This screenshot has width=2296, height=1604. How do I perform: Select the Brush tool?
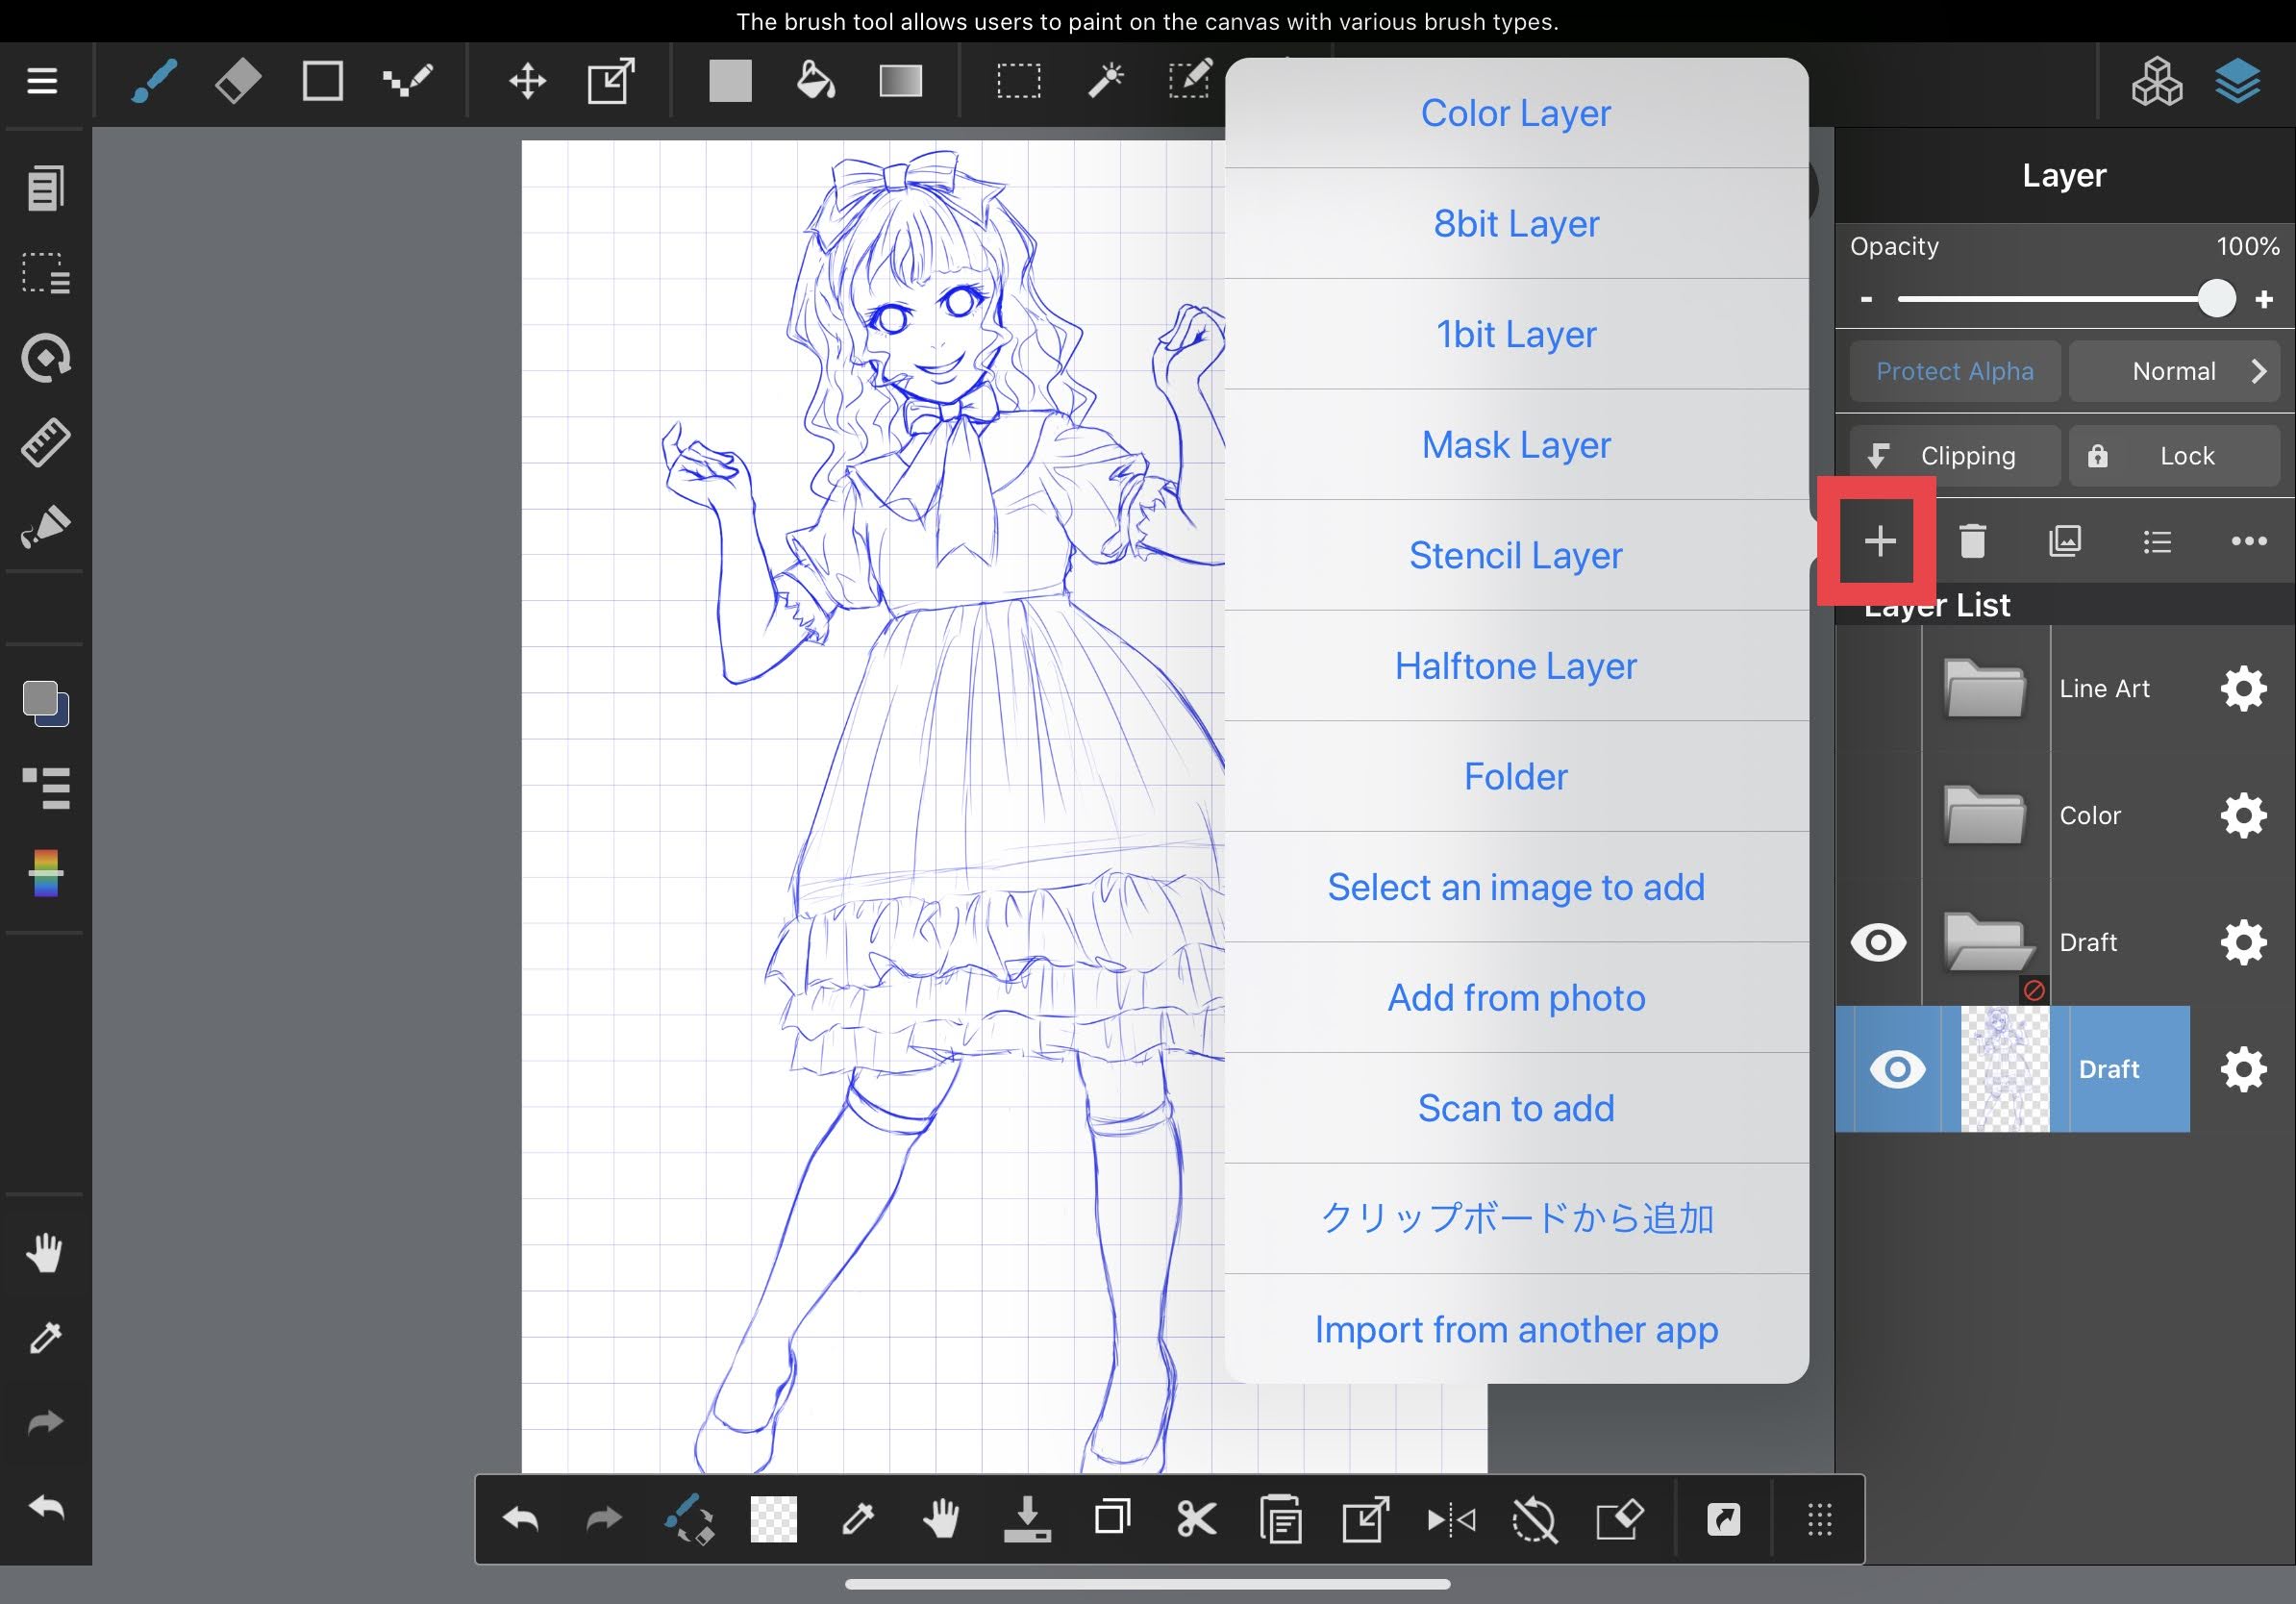[x=152, y=80]
